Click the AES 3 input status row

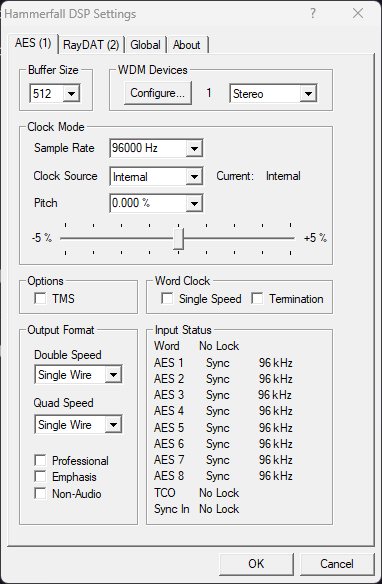coord(223,395)
